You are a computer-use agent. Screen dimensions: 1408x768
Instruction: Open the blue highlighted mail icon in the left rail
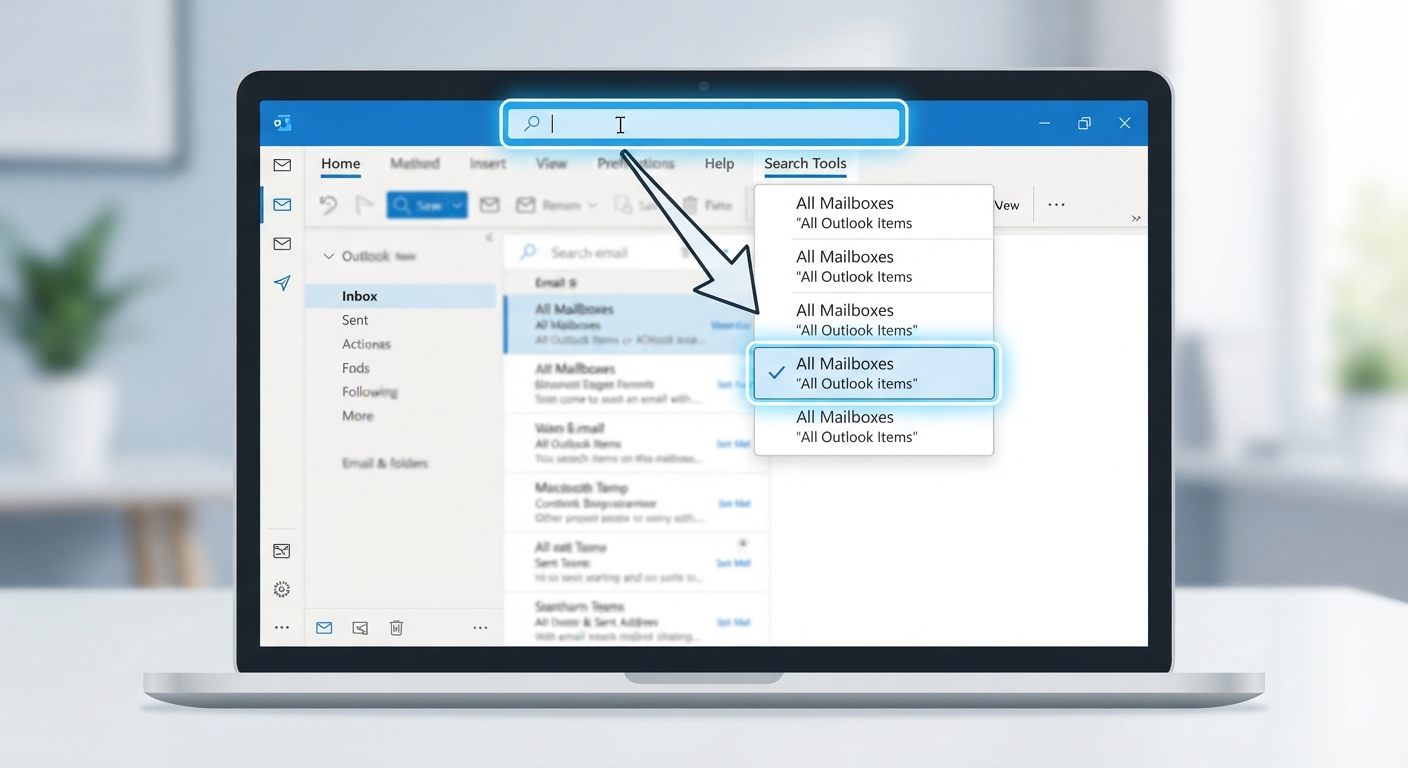coord(282,204)
